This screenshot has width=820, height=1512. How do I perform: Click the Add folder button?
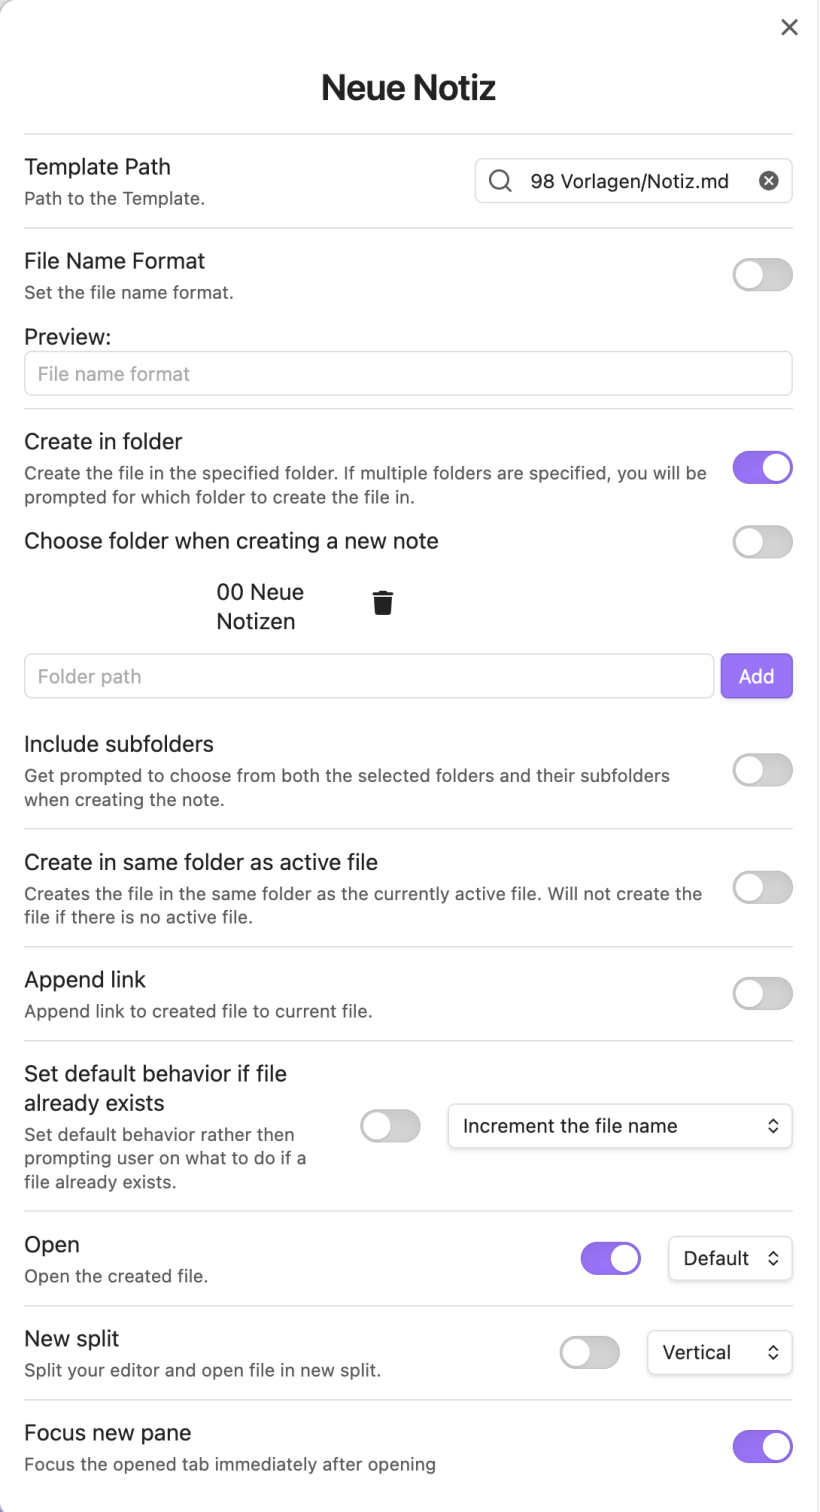click(756, 676)
